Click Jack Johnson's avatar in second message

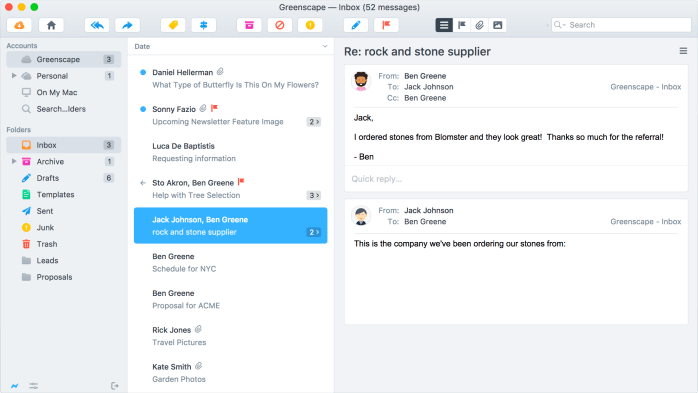(x=361, y=216)
